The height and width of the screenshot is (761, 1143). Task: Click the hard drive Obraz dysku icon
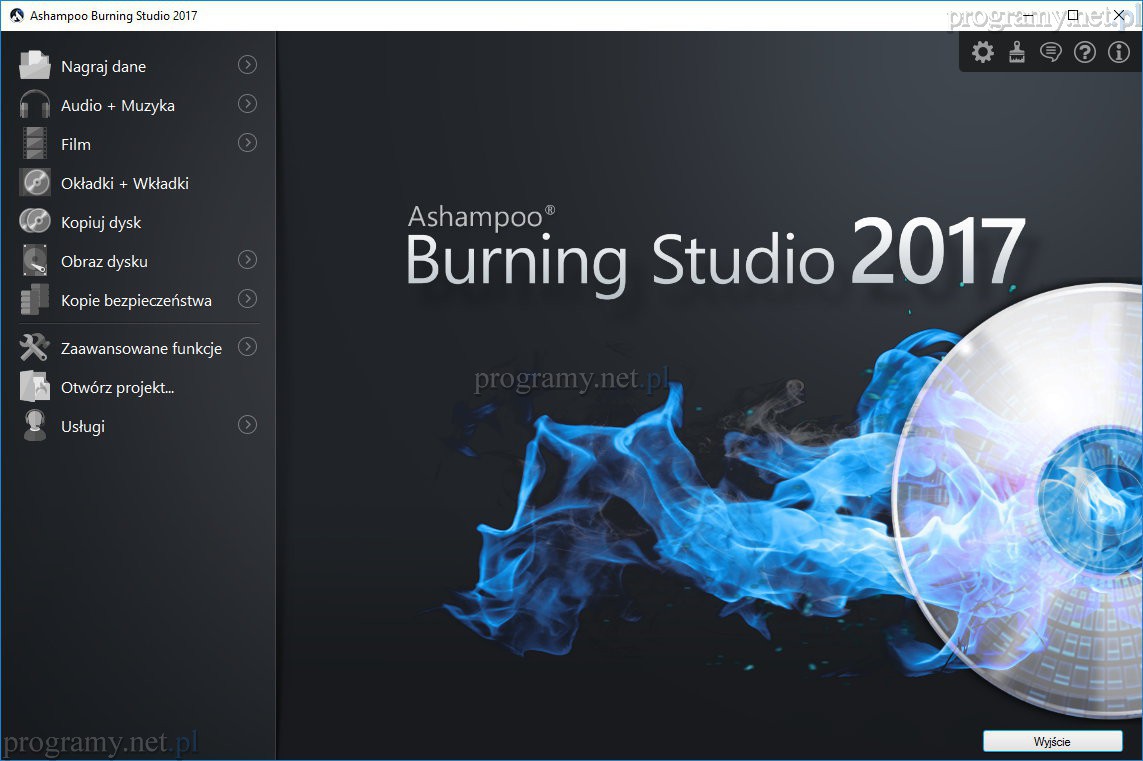(34, 261)
